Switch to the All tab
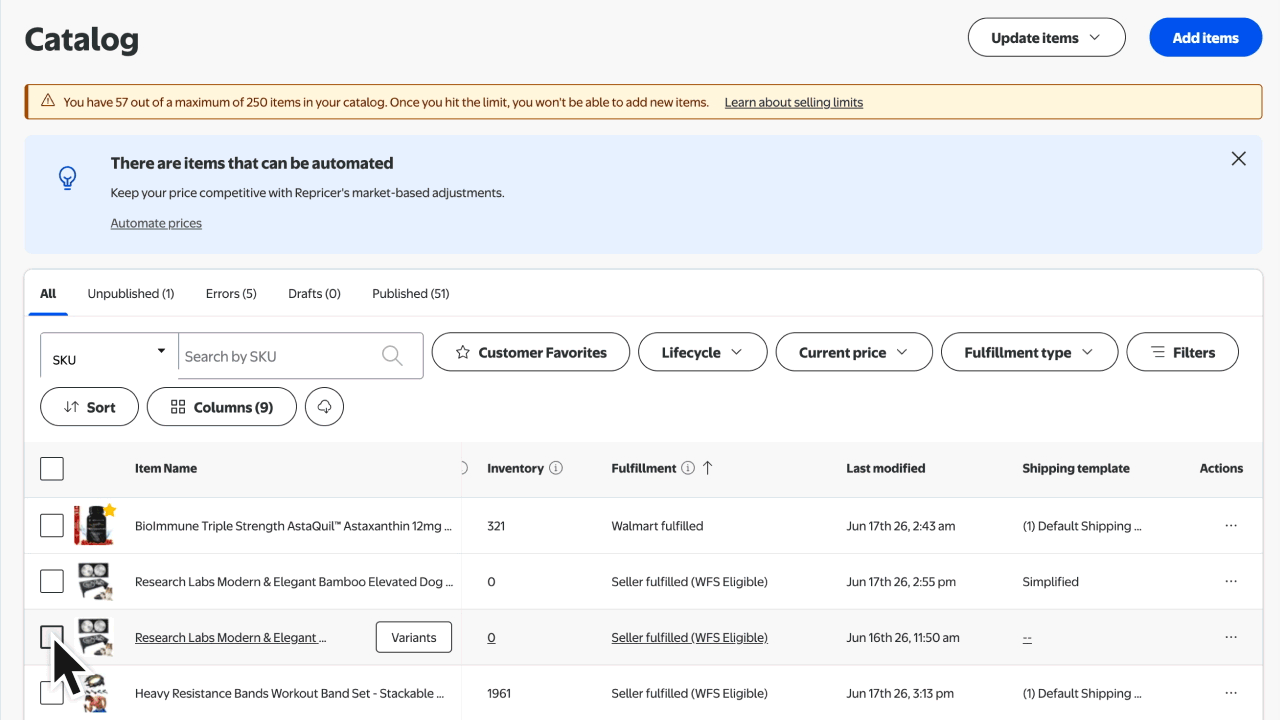 (x=48, y=294)
